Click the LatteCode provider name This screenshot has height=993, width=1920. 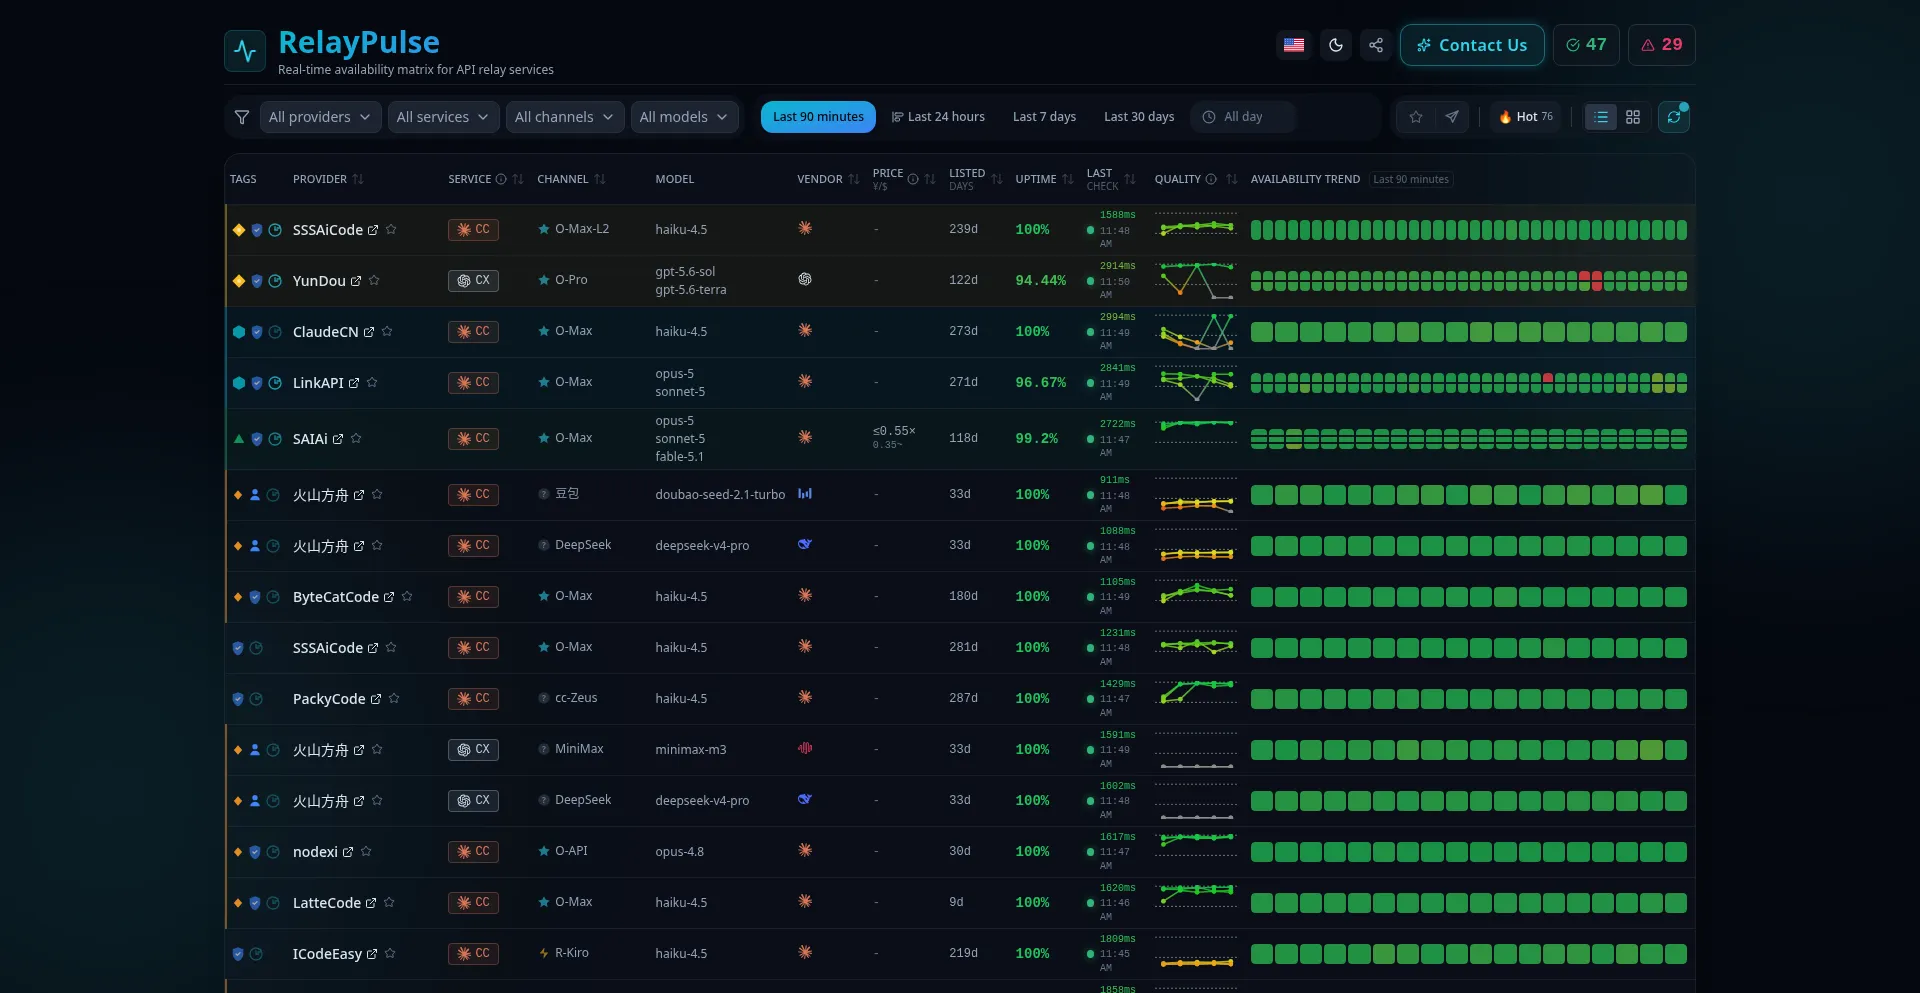327,903
